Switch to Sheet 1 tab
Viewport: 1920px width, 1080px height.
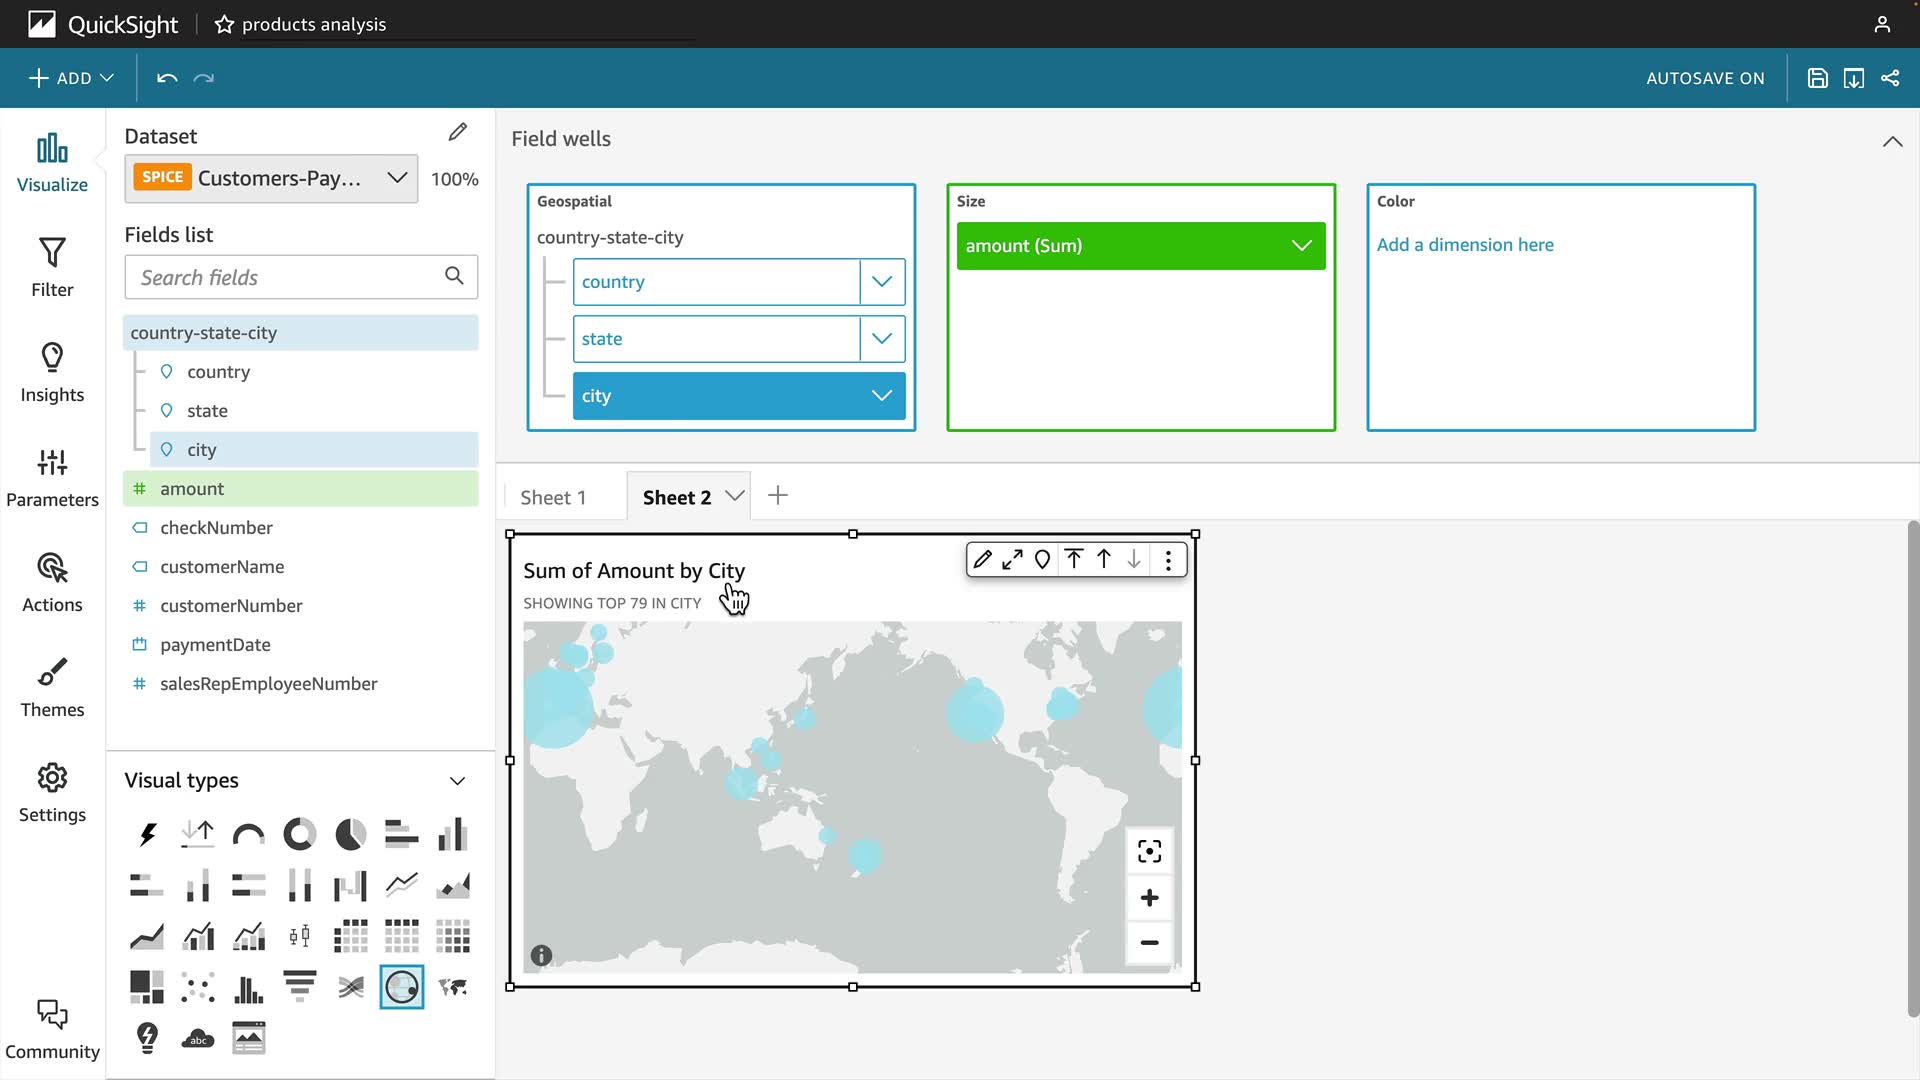coord(553,497)
